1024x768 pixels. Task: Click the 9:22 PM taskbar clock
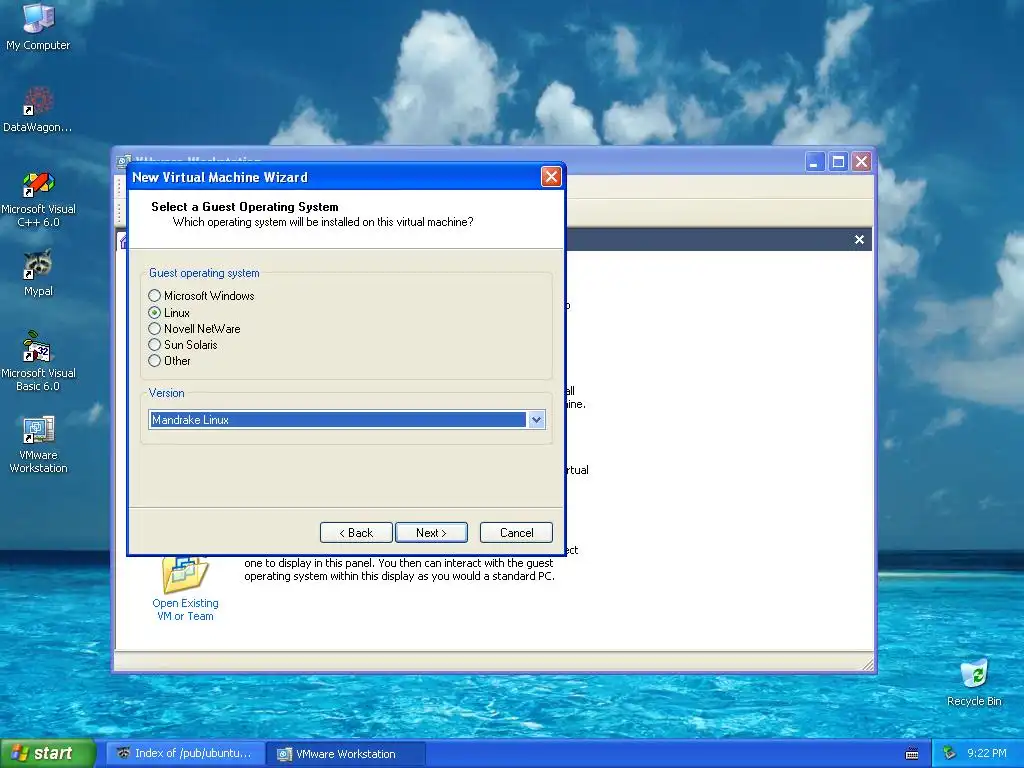click(987, 754)
